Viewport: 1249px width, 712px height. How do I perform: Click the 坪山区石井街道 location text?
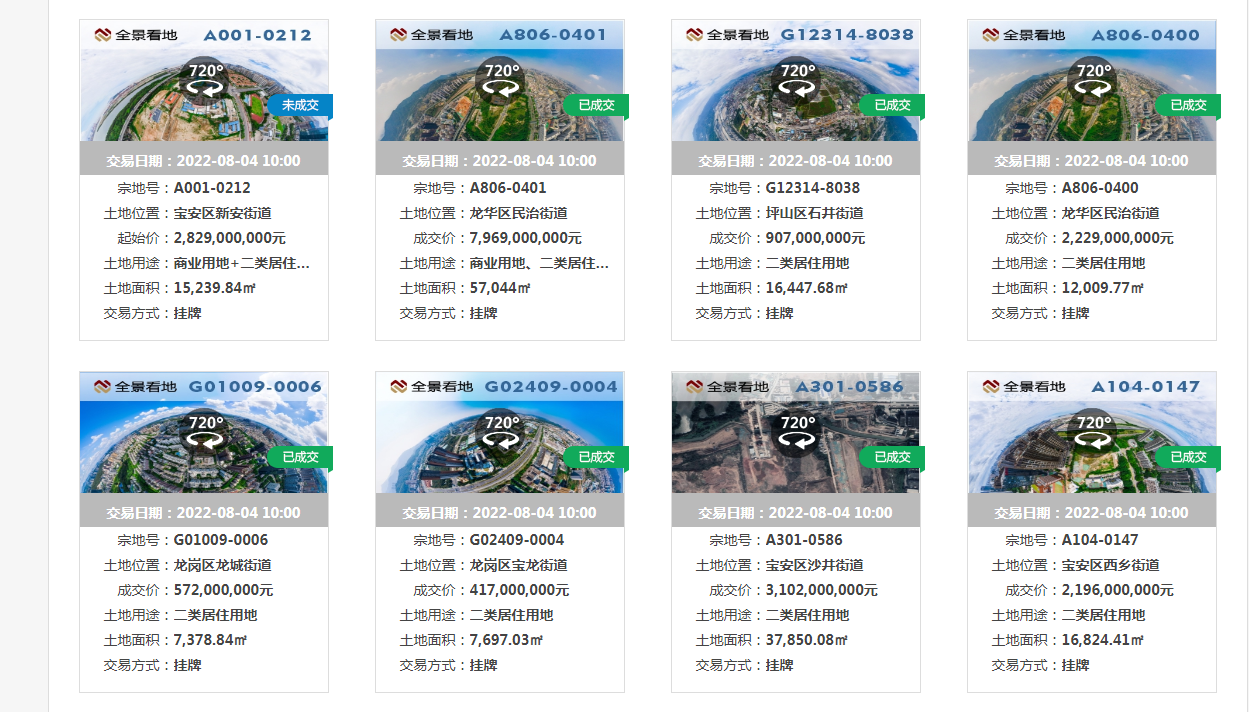pyautogui.click(x=814, y=213)
